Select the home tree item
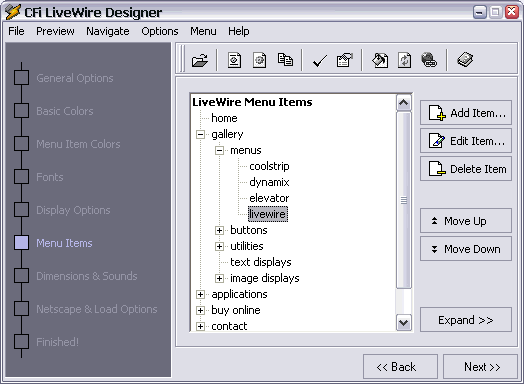Image resolution: width=524 pixels, height=384 pixels. [x=224, y=118]
